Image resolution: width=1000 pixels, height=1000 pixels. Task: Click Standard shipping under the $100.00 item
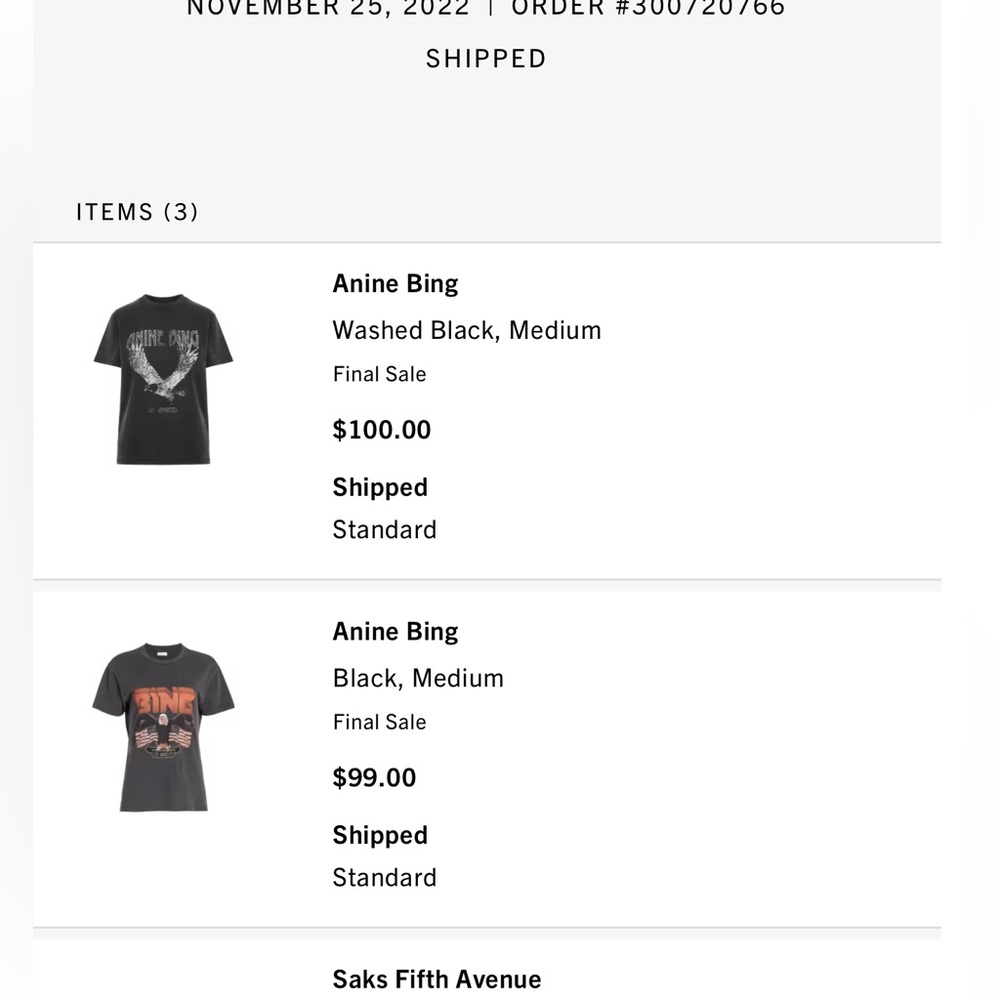click(384, 529)
